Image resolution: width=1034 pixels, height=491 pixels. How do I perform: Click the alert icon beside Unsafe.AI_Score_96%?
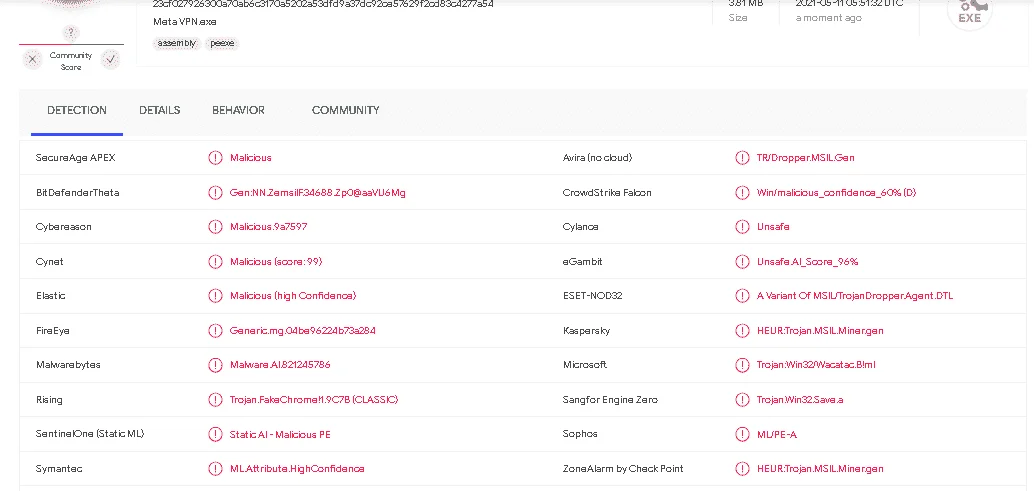[743, 262]
